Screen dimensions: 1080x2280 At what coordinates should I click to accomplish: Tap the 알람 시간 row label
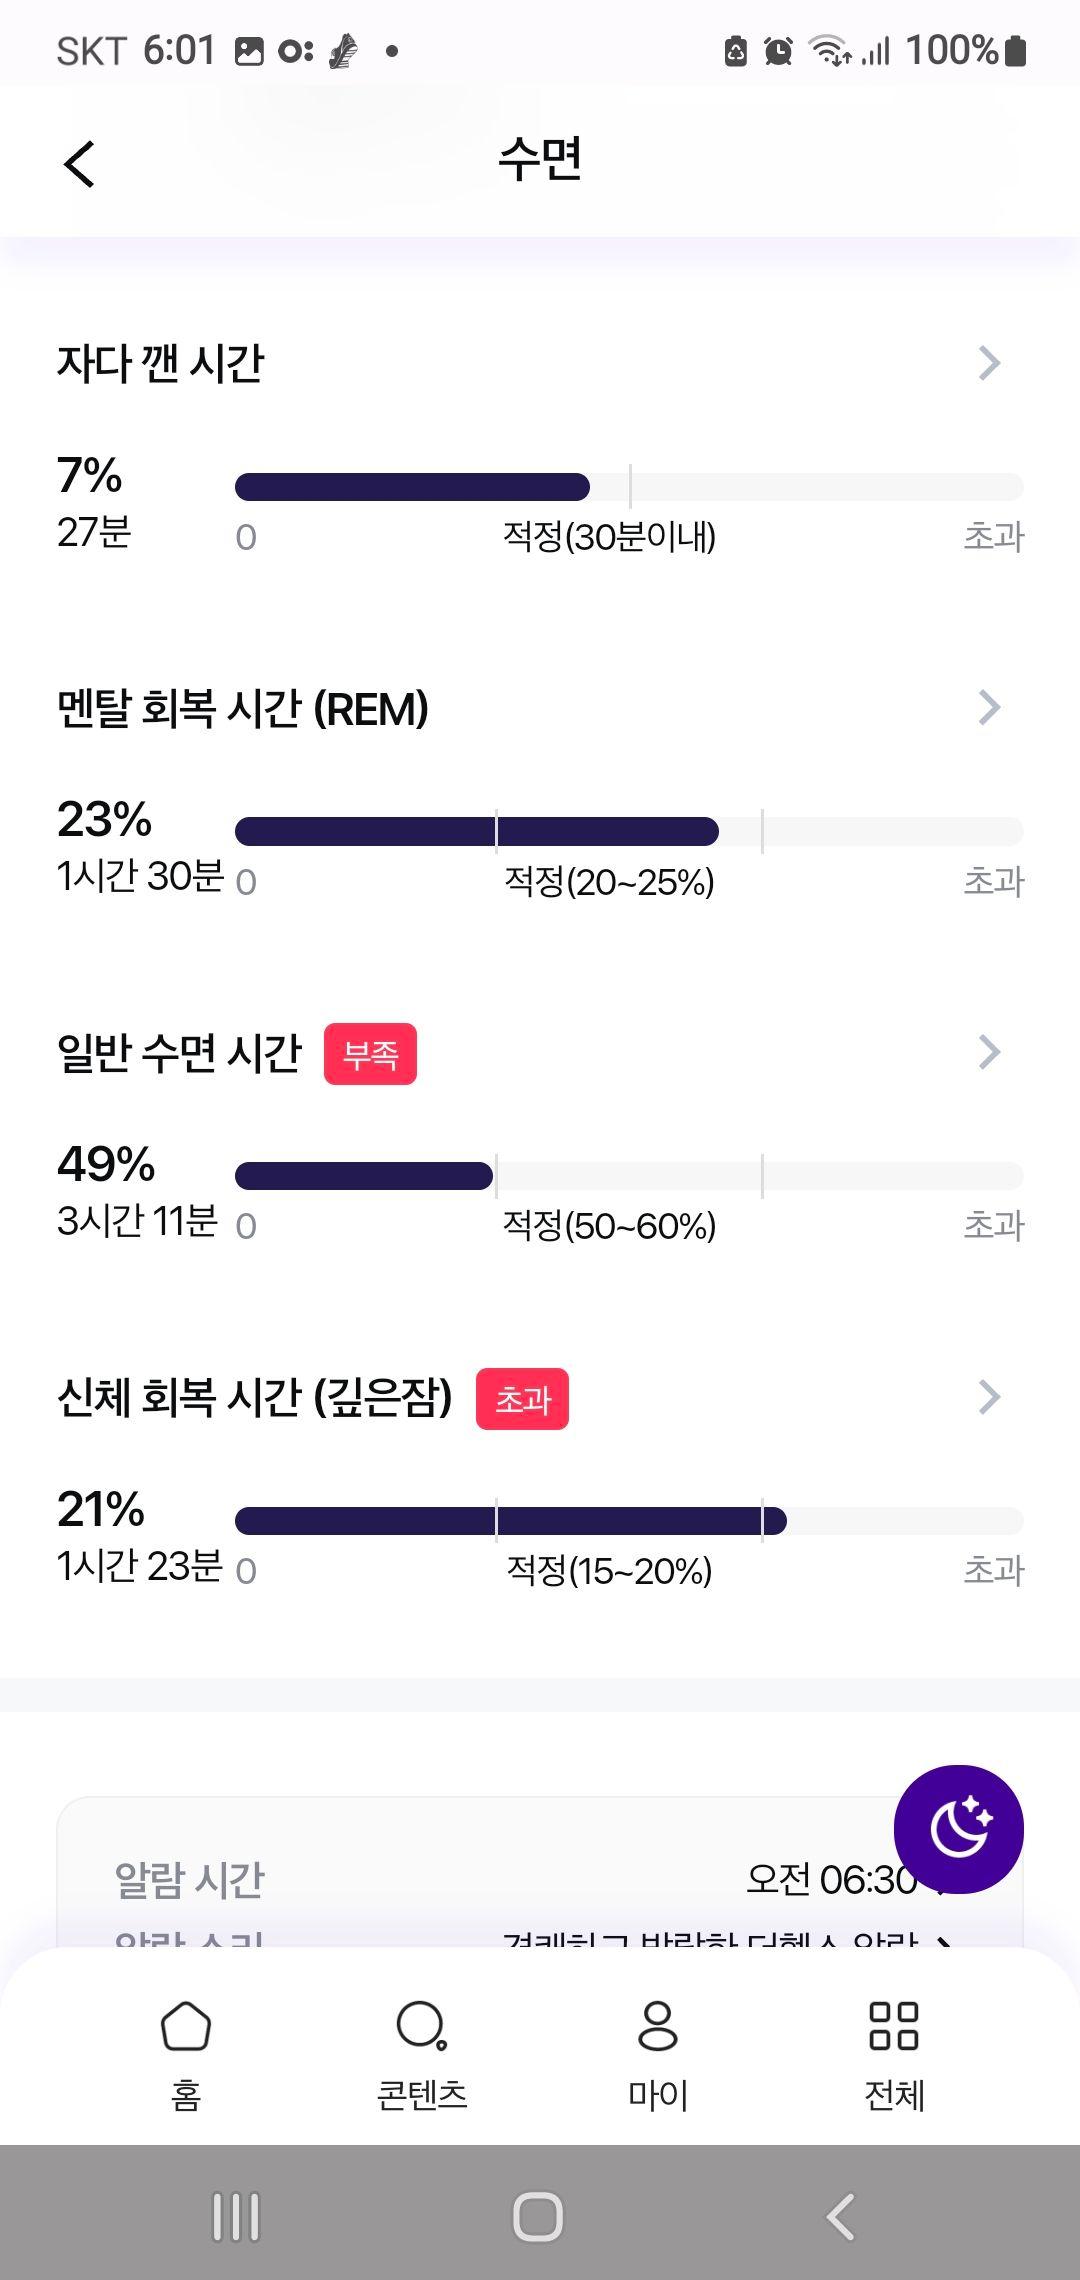coord(189,1880)
